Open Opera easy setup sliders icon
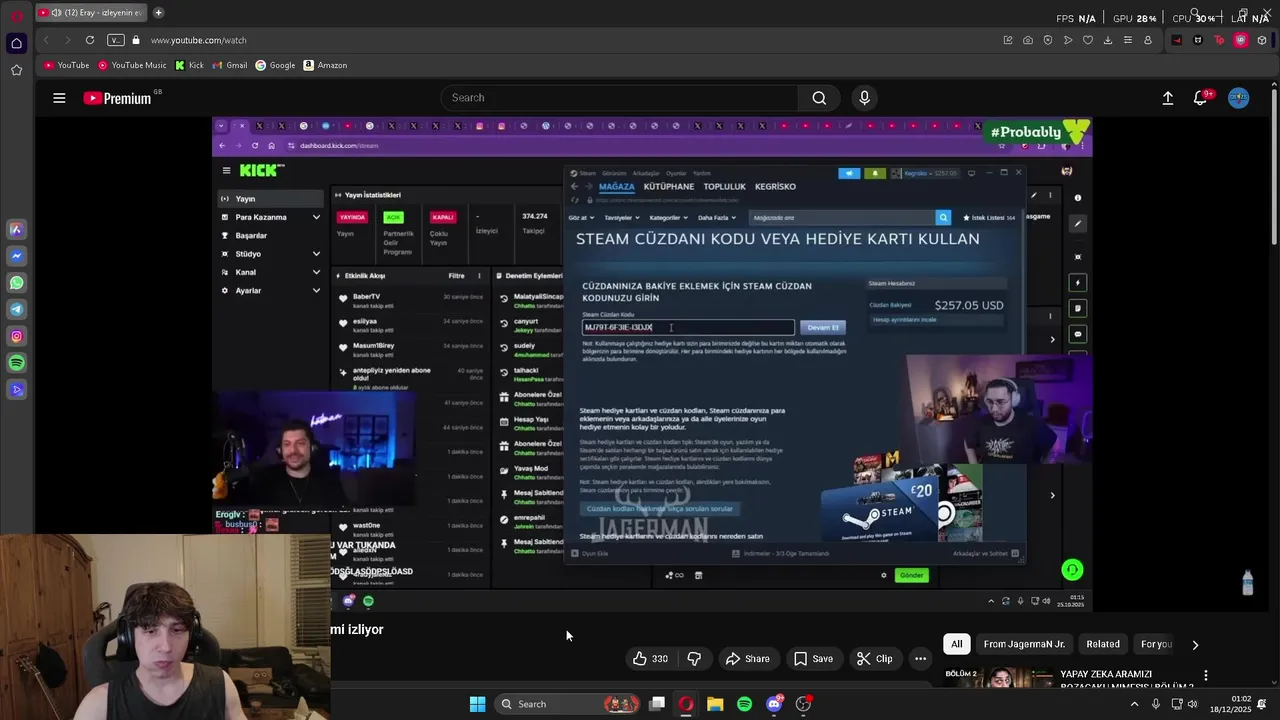Viewport: 1280px width, 720px height. [x=1128, y=40]
